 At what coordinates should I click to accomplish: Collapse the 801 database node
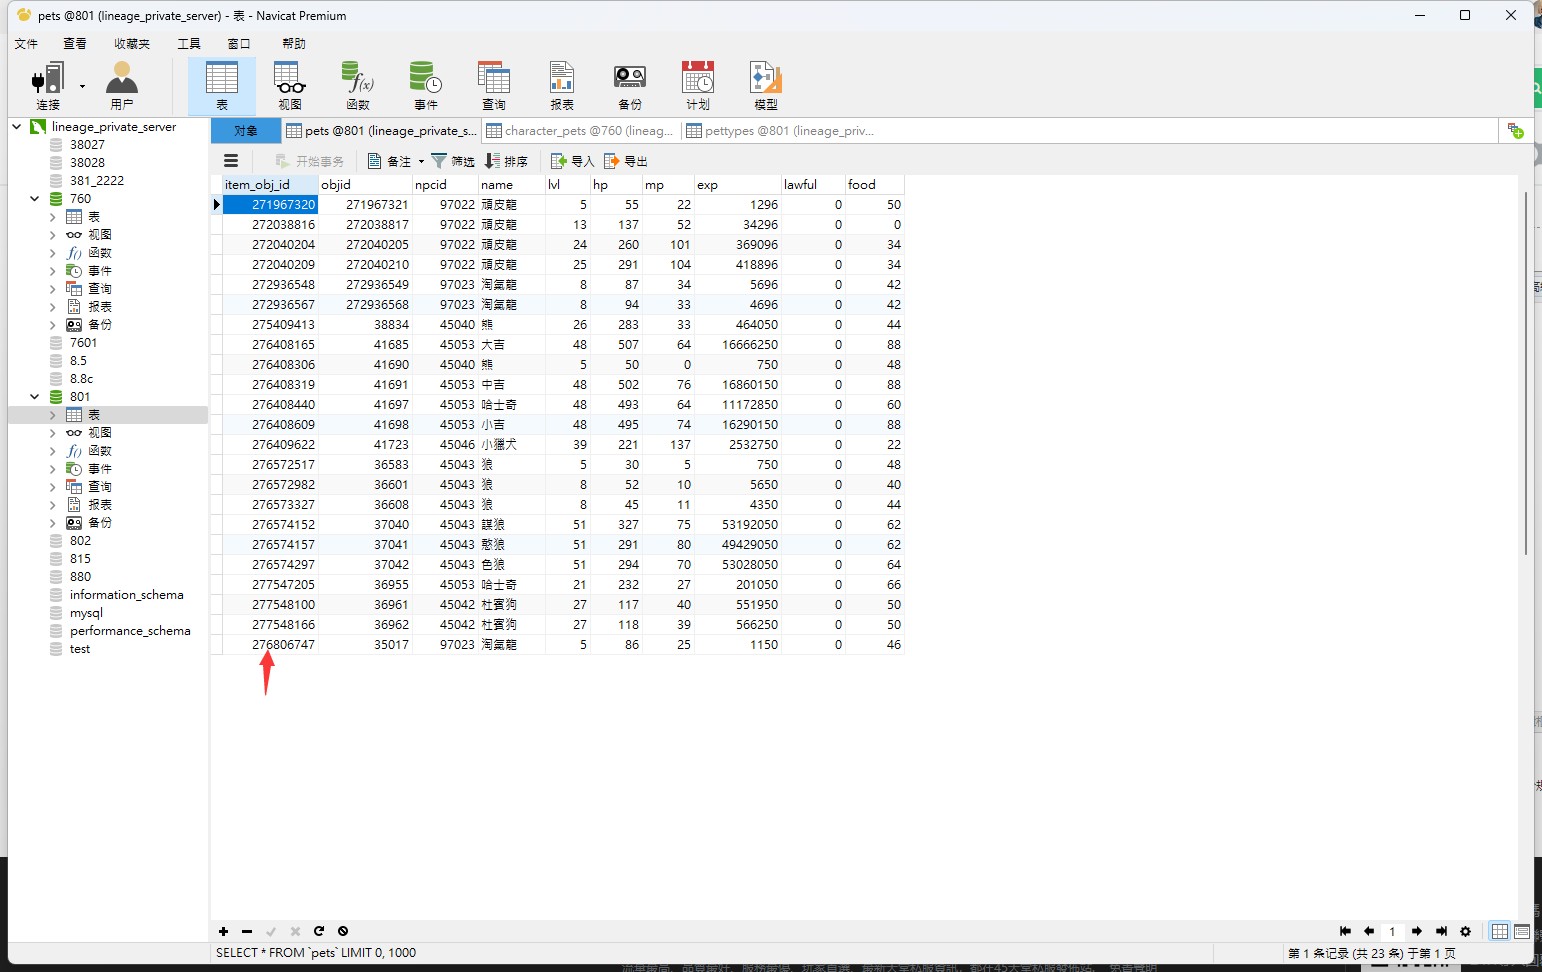(x=35, y=397)
